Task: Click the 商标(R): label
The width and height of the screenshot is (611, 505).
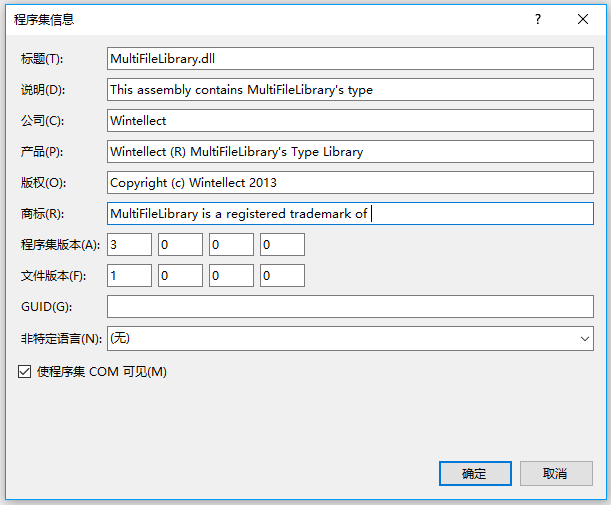Action: pyautogui.click(x=42, y=214)
